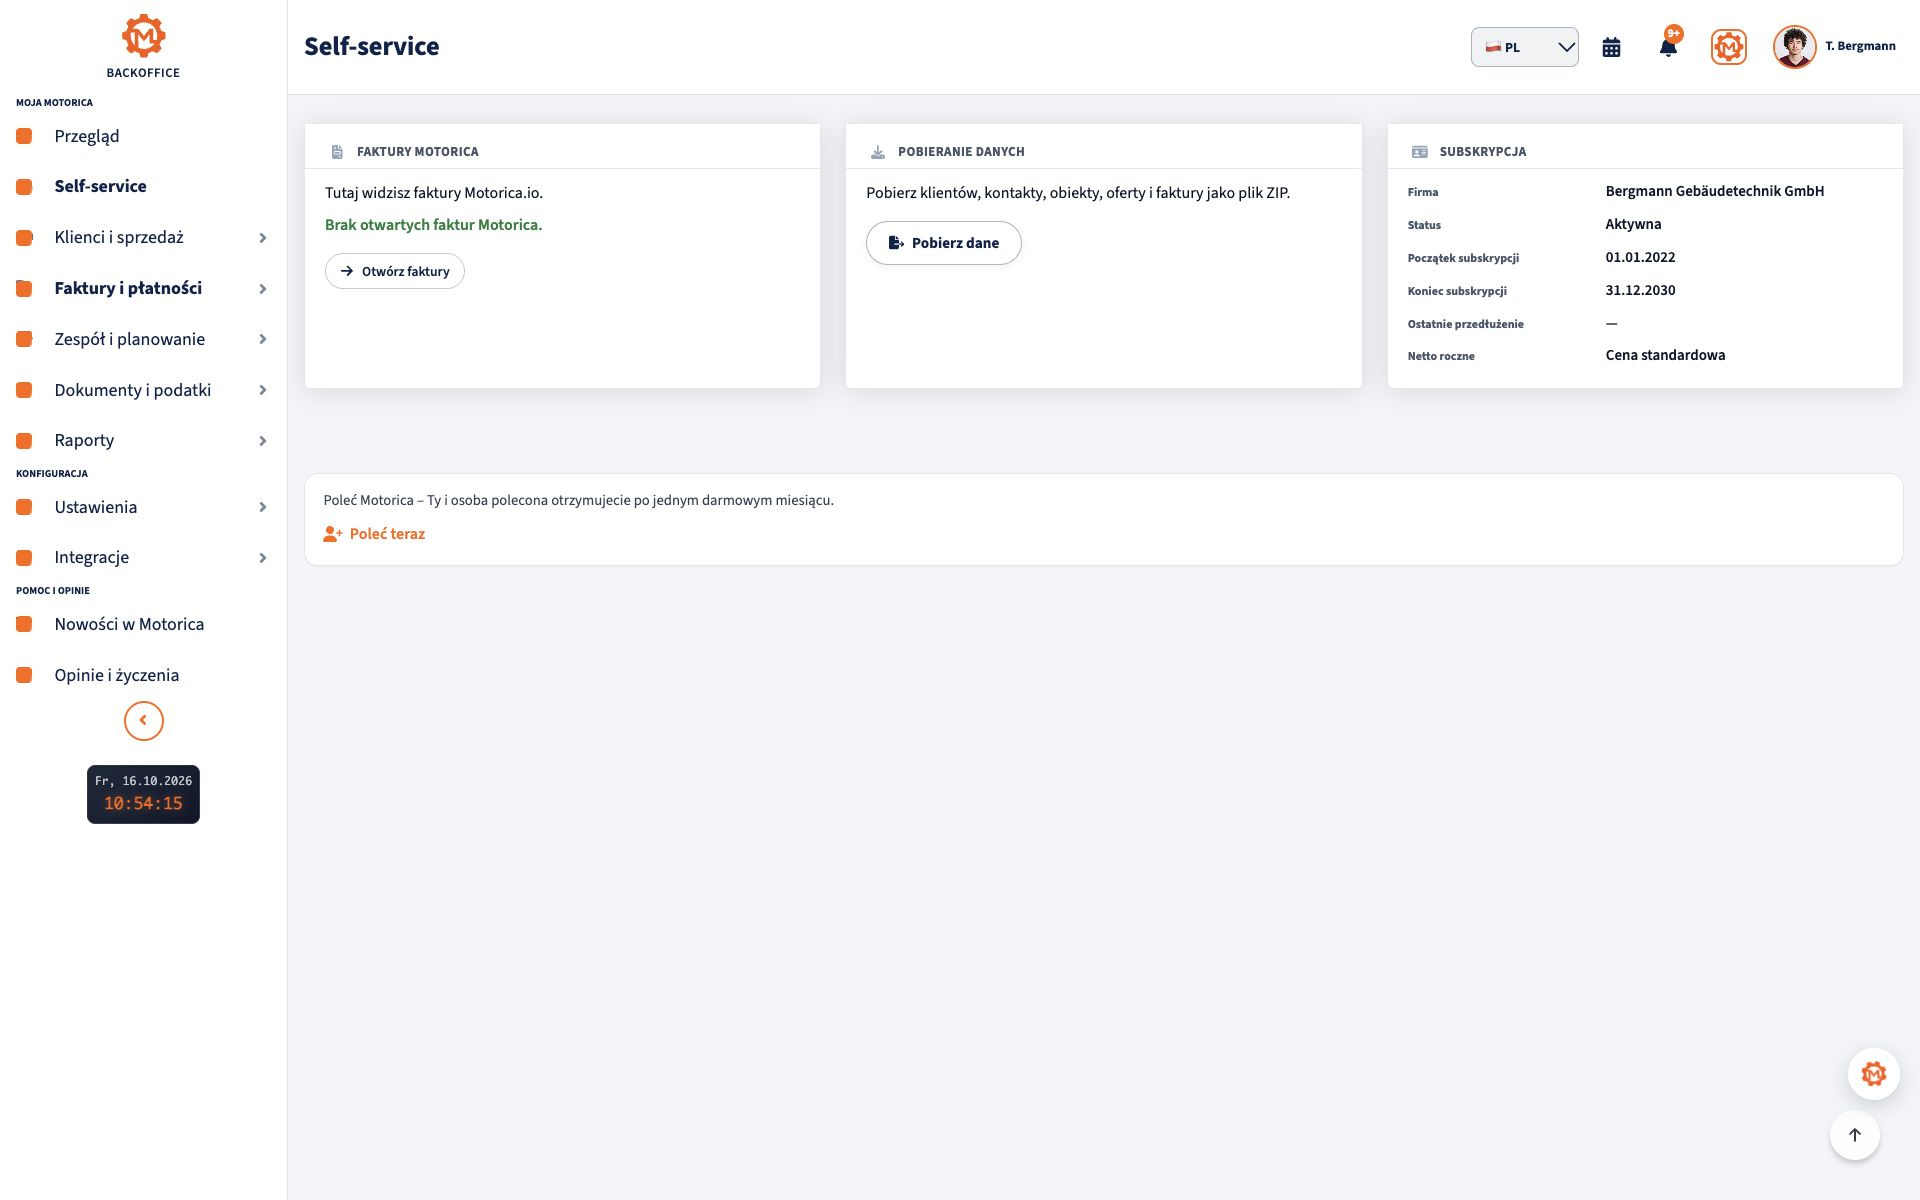Click 'Cena standardowa' value

(x=1665, y=355)
